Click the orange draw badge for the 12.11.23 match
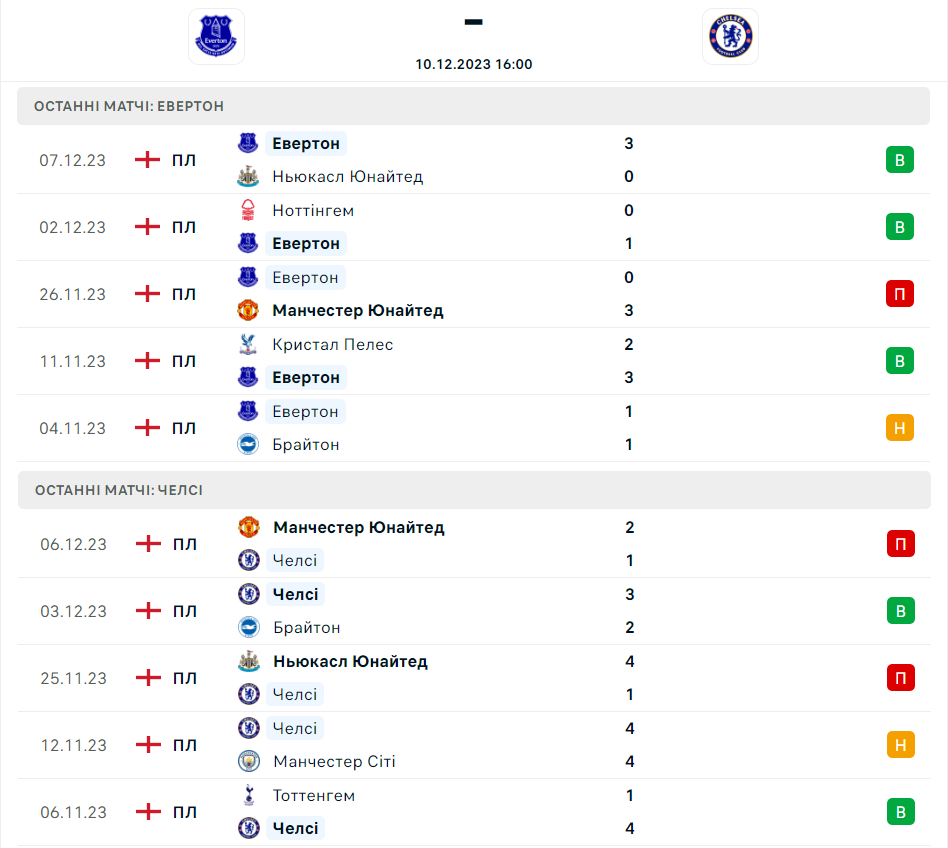Viewport: 948px width, 848px height. [x=900, y=745]
